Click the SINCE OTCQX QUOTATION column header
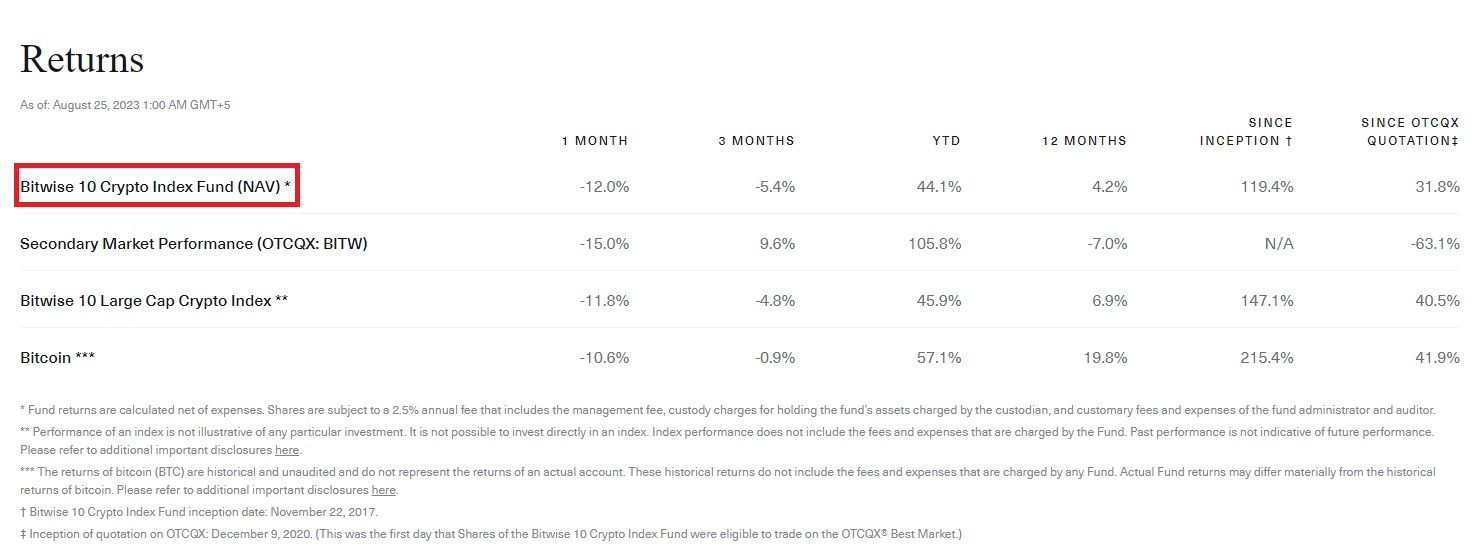The image size is (1473, 553). (1410, 132)
